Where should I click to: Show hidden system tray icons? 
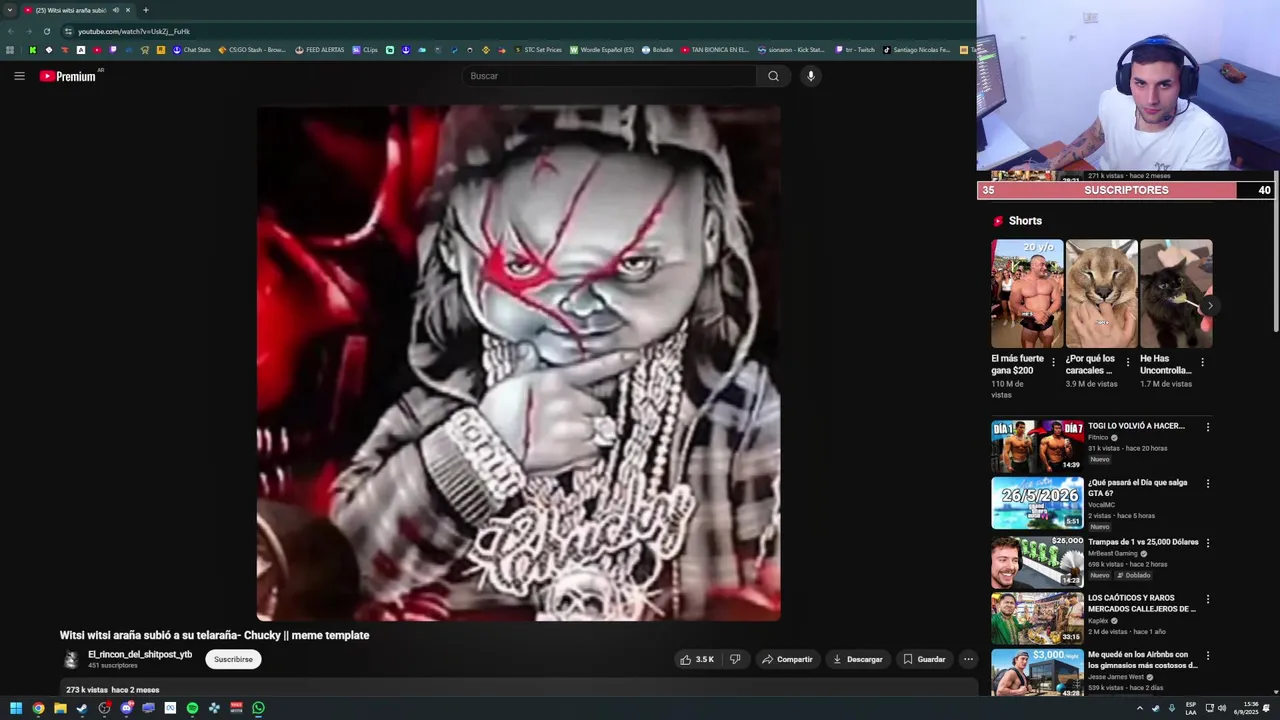(x=1139, y=708)
